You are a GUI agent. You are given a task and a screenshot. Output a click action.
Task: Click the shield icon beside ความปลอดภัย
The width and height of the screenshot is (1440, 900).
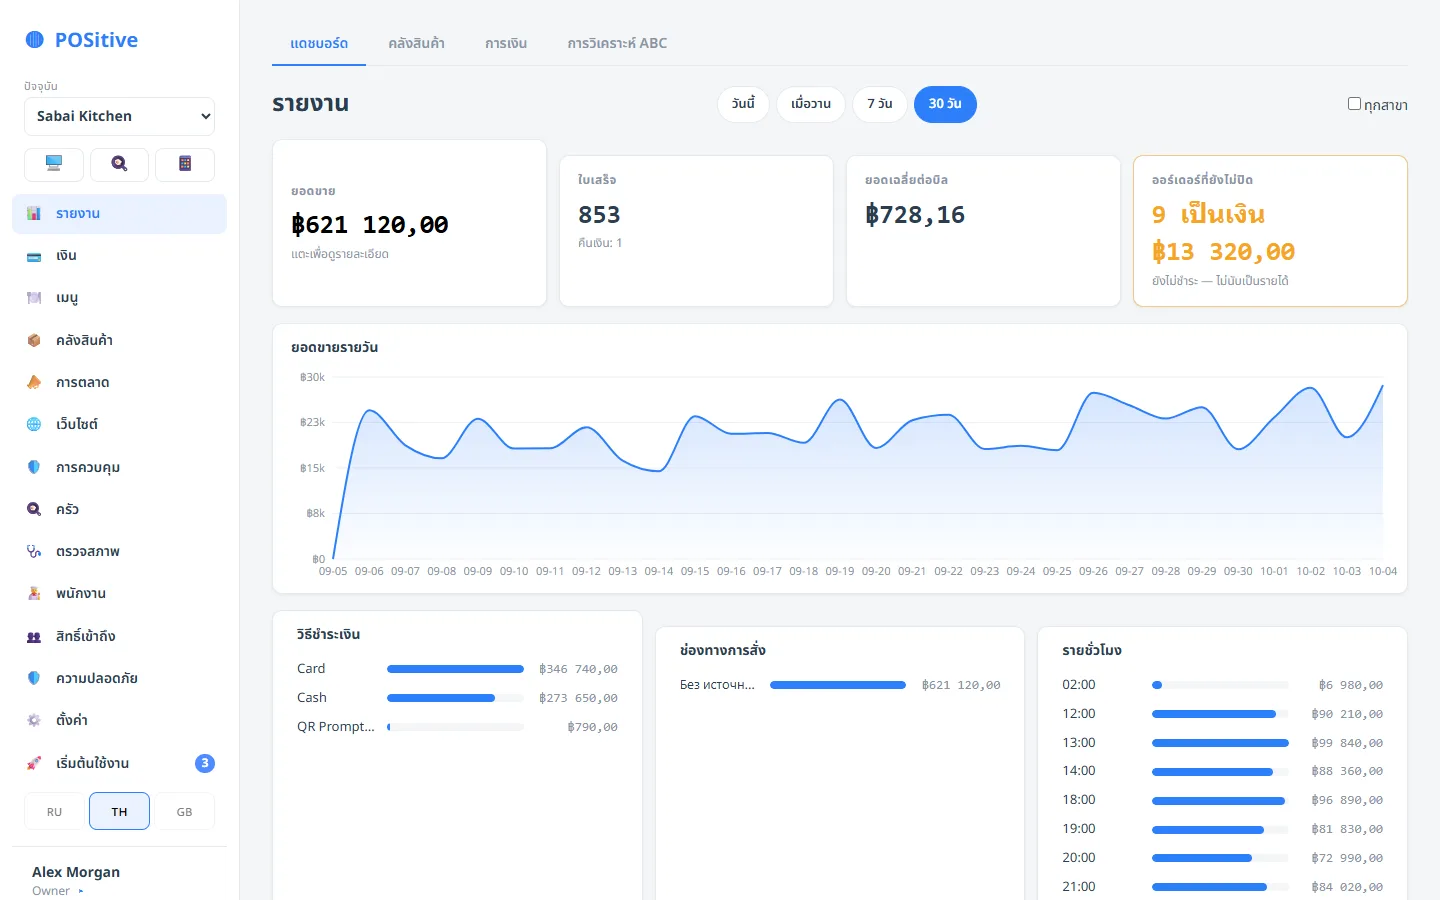tap(34, 678)
